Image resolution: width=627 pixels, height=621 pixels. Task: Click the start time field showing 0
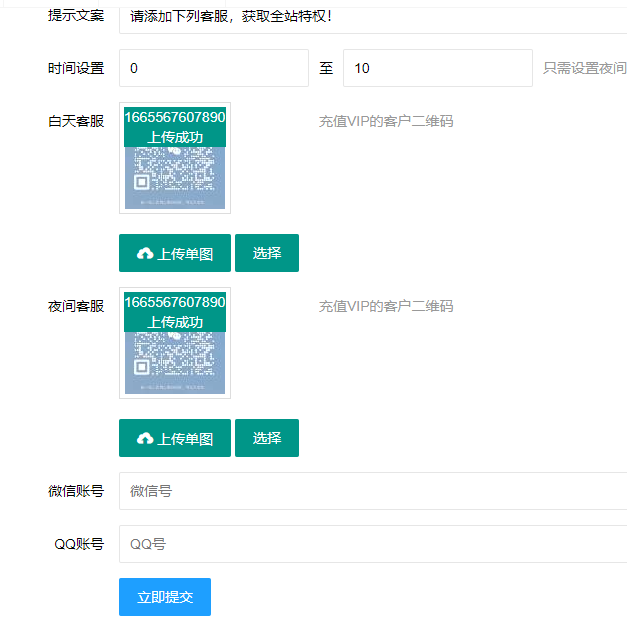(x=214, y=68)
